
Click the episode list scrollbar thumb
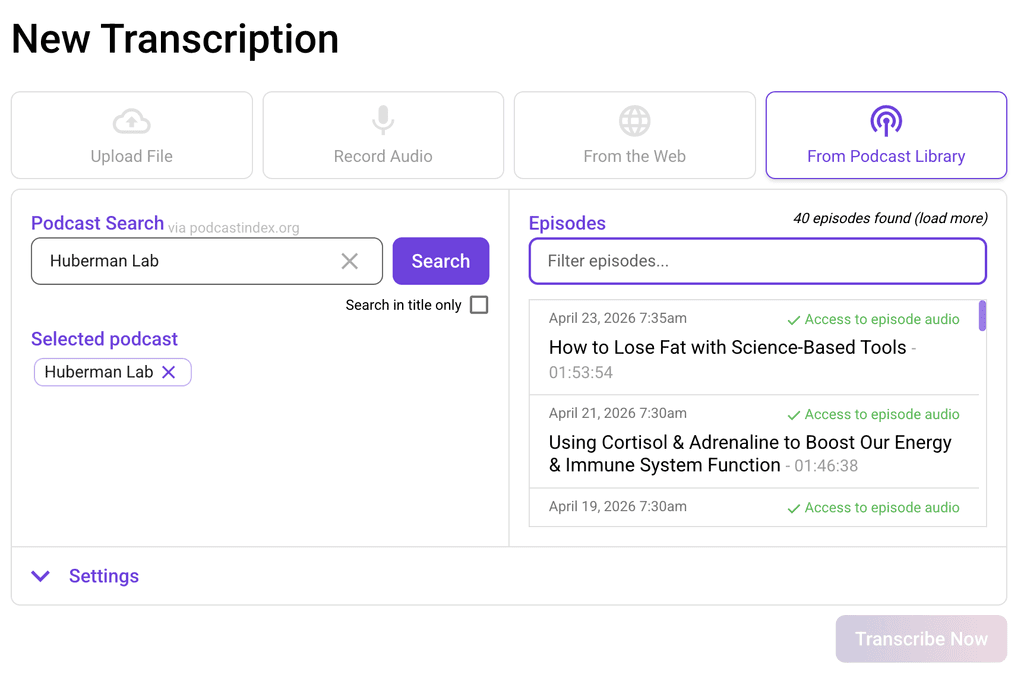click(982, 316)
